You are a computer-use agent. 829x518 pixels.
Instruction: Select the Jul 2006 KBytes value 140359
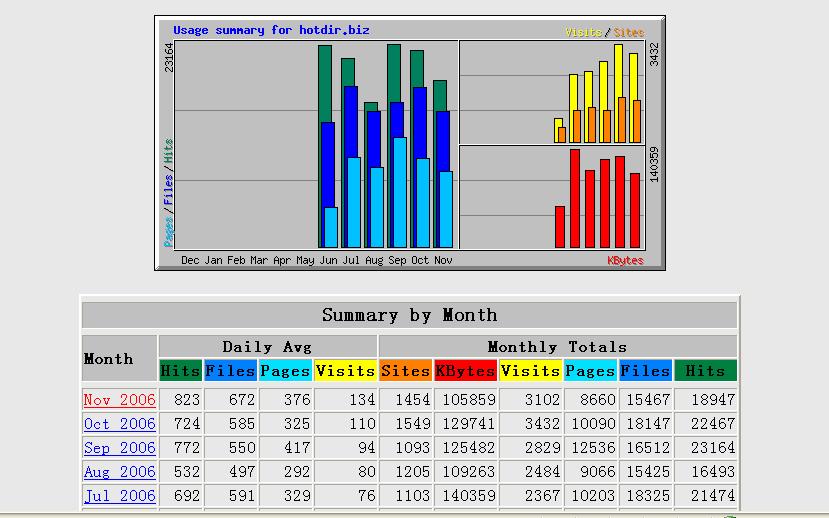469,496
